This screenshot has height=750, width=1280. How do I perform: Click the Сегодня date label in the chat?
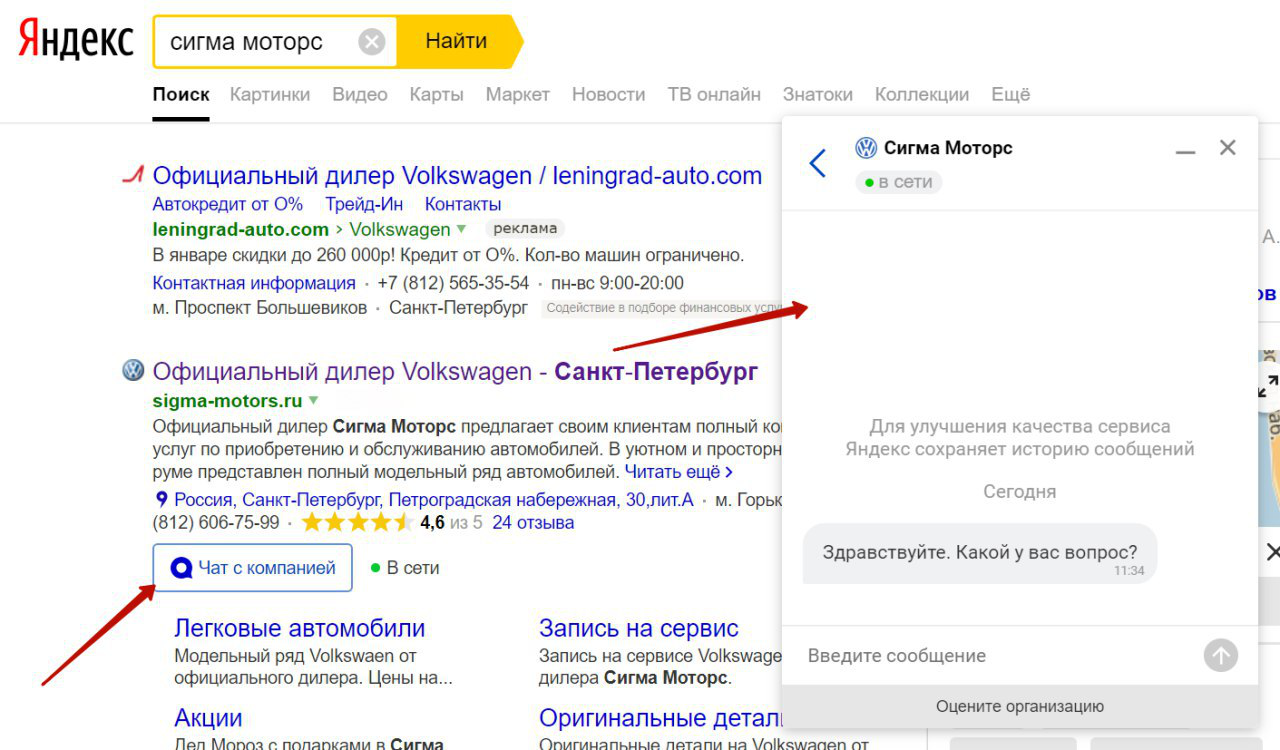[1019, 491]
